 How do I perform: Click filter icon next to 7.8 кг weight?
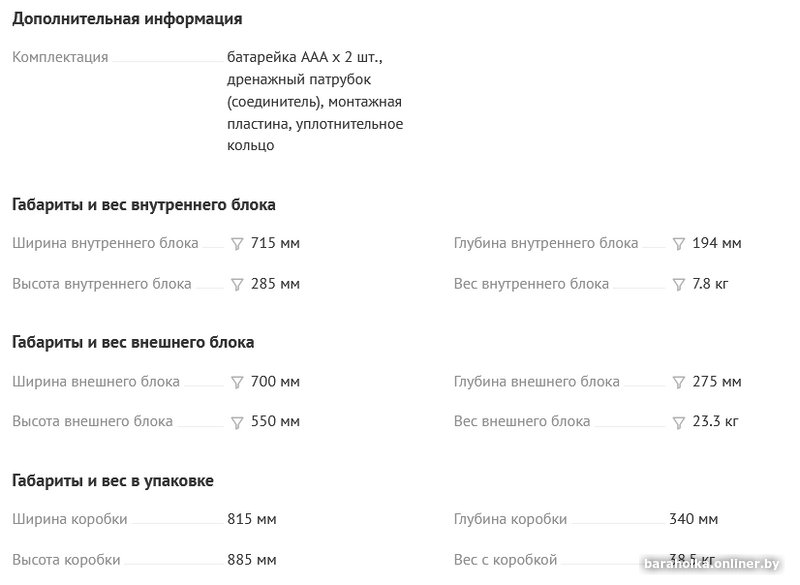pyautogui.click(x=679, y=285)
